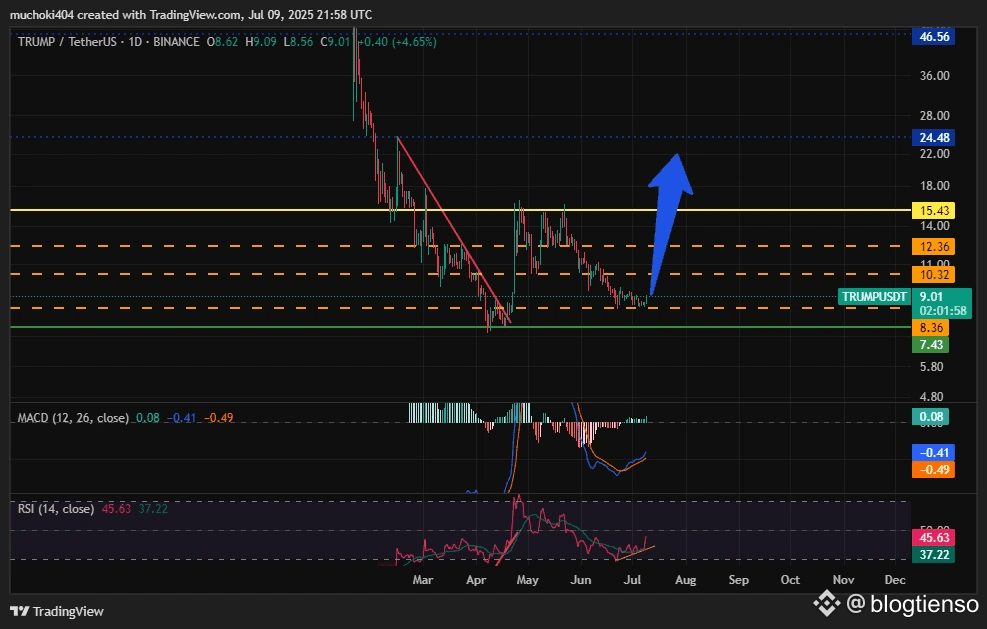Click the current price 9.01 label
Image resolution: width=987 pixels, height=629 pixels.
[931, 297]
